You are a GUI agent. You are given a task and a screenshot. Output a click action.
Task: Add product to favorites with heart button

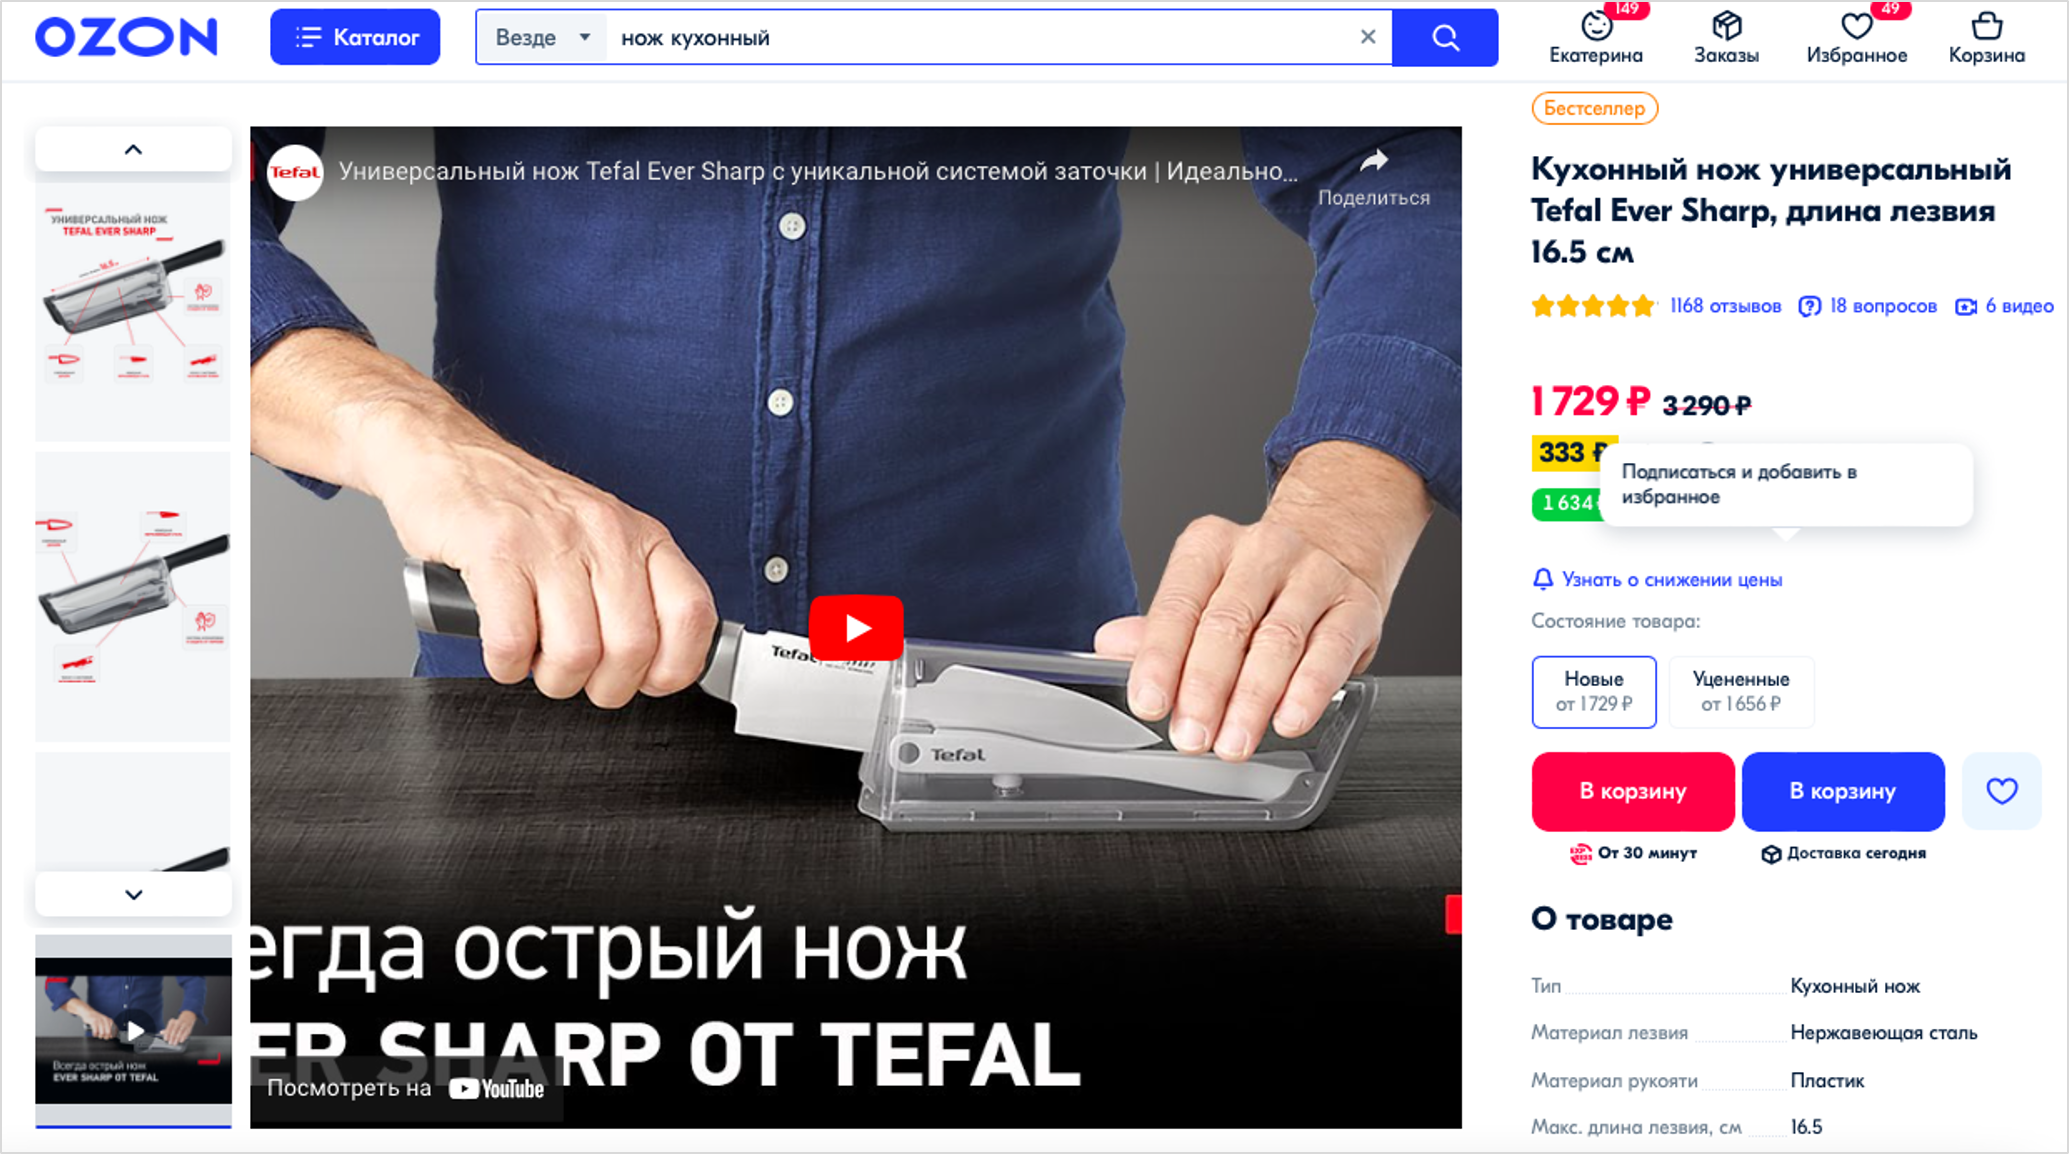2001,791
